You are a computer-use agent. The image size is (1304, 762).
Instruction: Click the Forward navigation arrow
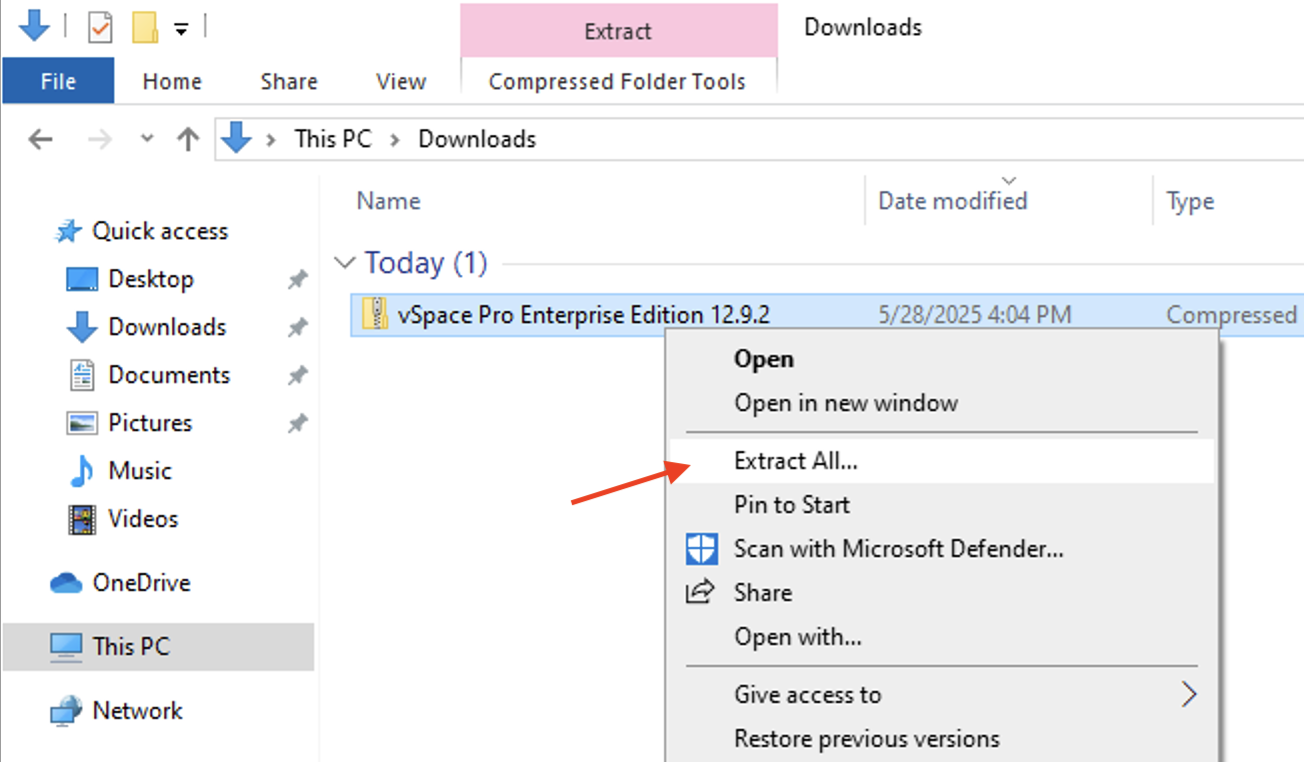click(100, 139)
